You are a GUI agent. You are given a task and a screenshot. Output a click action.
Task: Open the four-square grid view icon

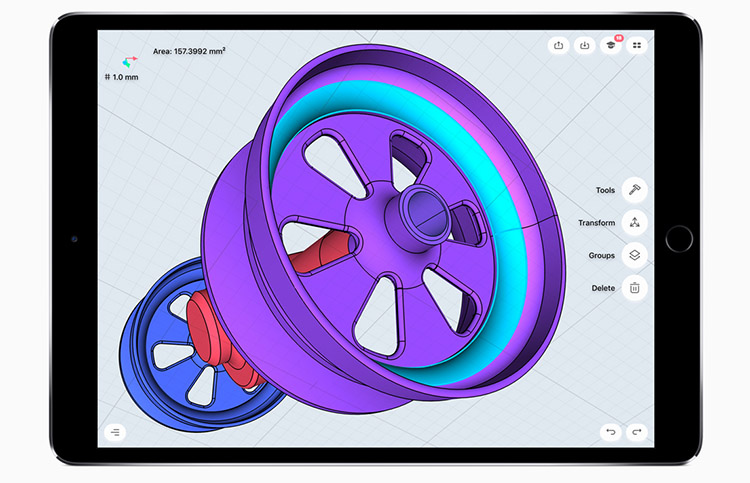tap(636, 45)
